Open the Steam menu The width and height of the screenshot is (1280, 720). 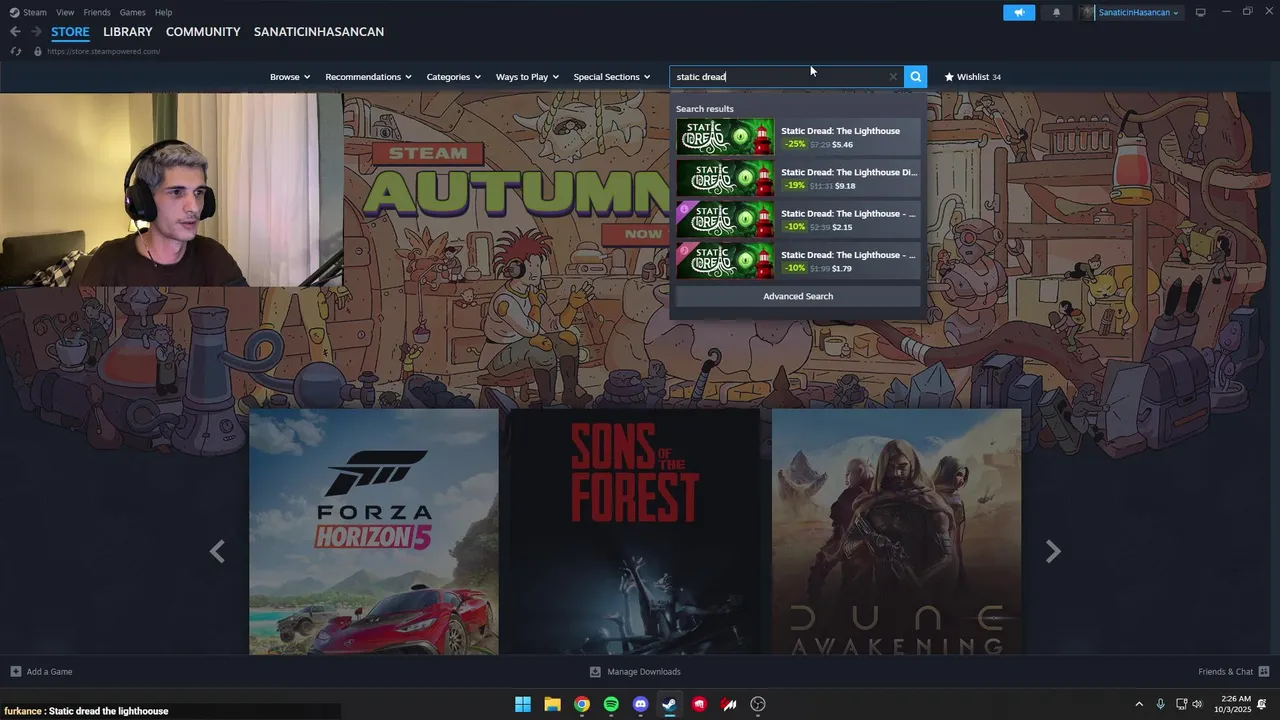click(35, 12)
